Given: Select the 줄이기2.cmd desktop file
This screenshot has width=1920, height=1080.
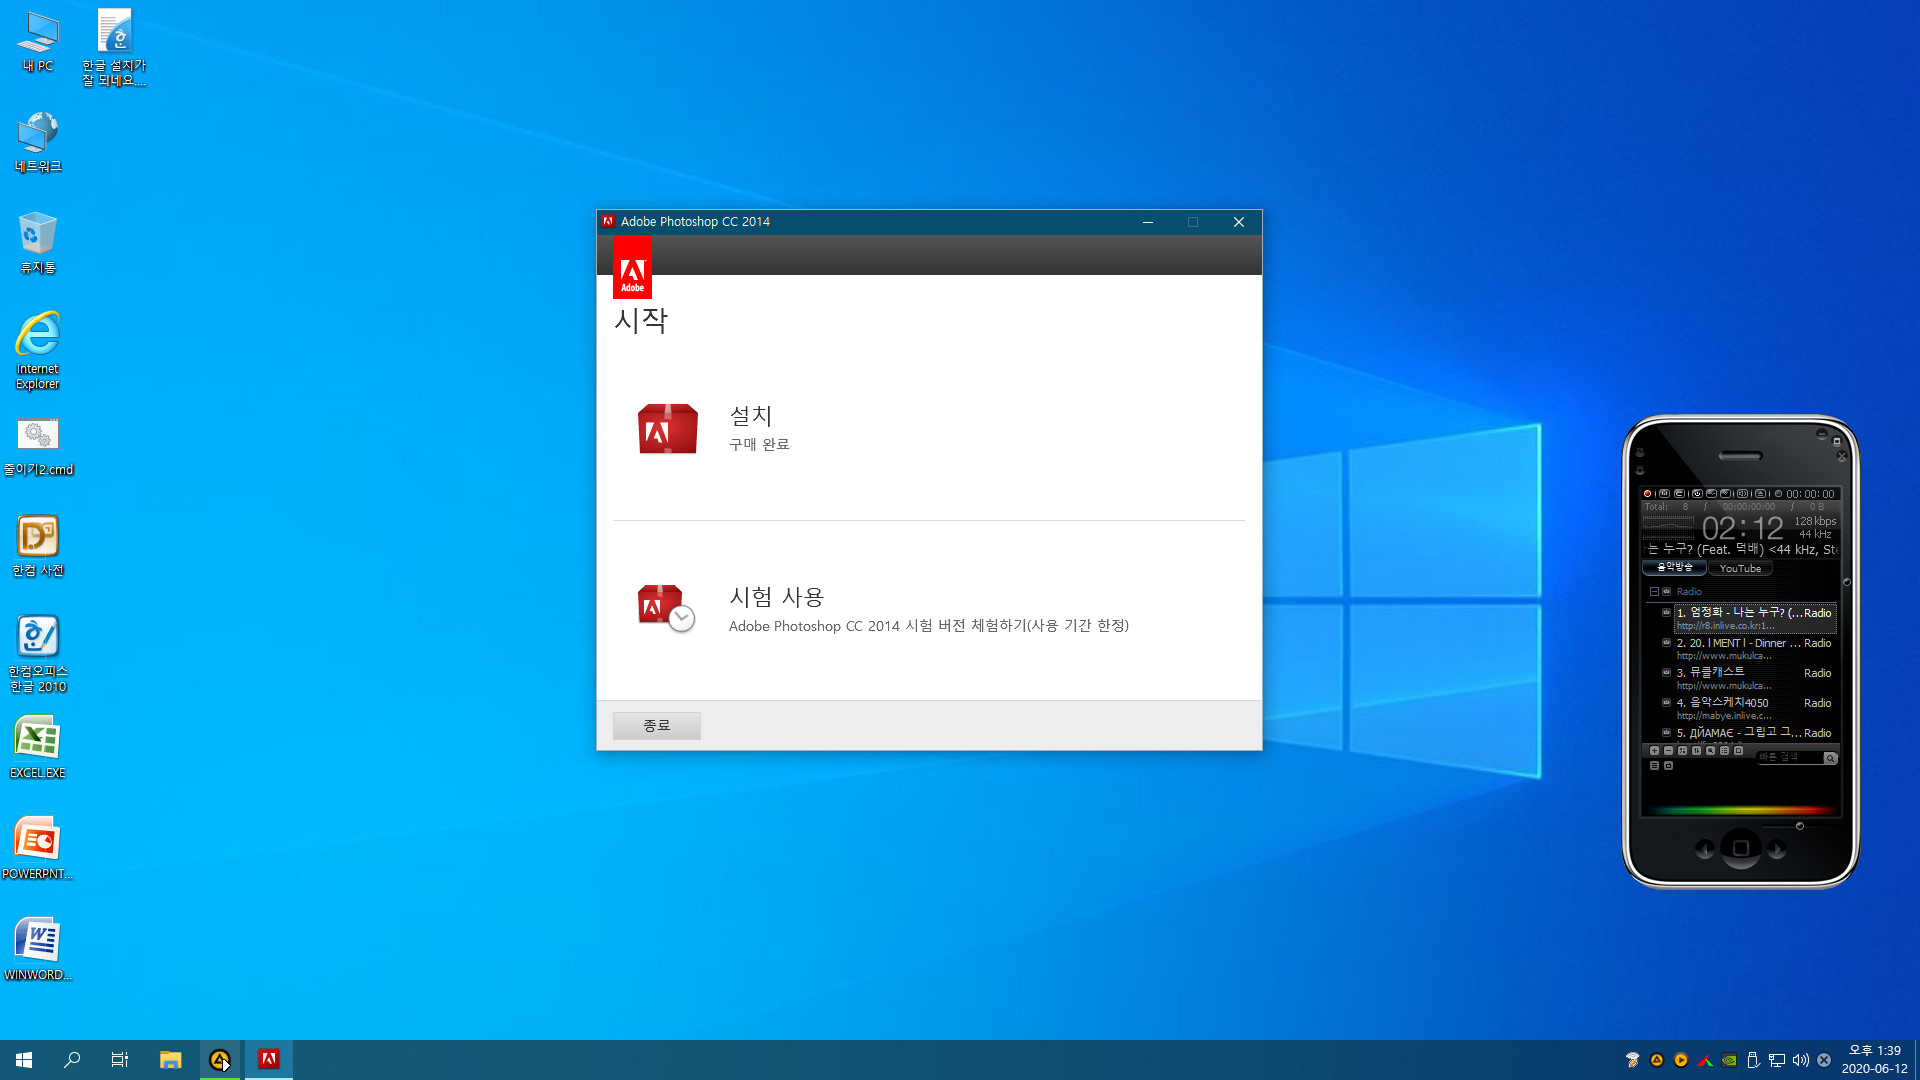Looking at the screenshot, I should (x=38, y=446).
